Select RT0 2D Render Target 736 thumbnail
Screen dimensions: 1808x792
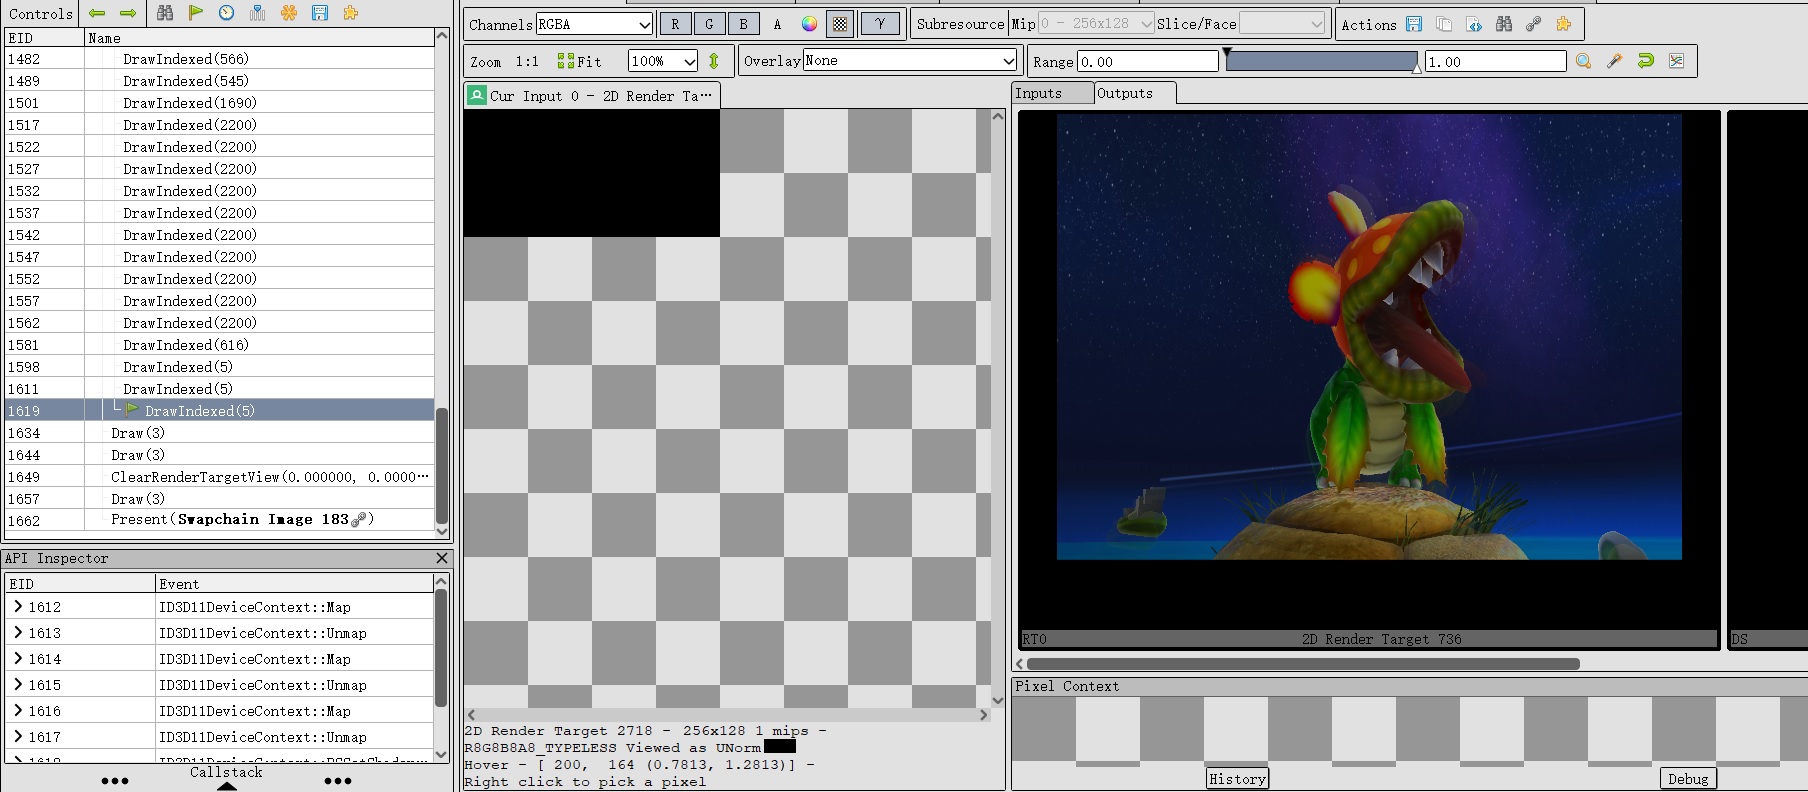pyautogui.click(x=1369, y=379)
